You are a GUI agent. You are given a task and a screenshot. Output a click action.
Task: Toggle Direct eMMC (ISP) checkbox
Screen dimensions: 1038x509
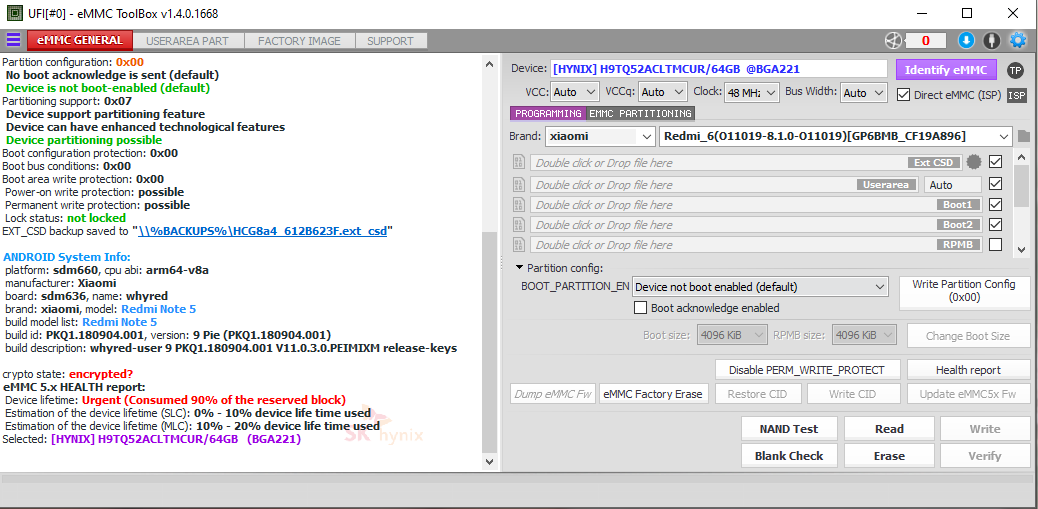[903, 95]
